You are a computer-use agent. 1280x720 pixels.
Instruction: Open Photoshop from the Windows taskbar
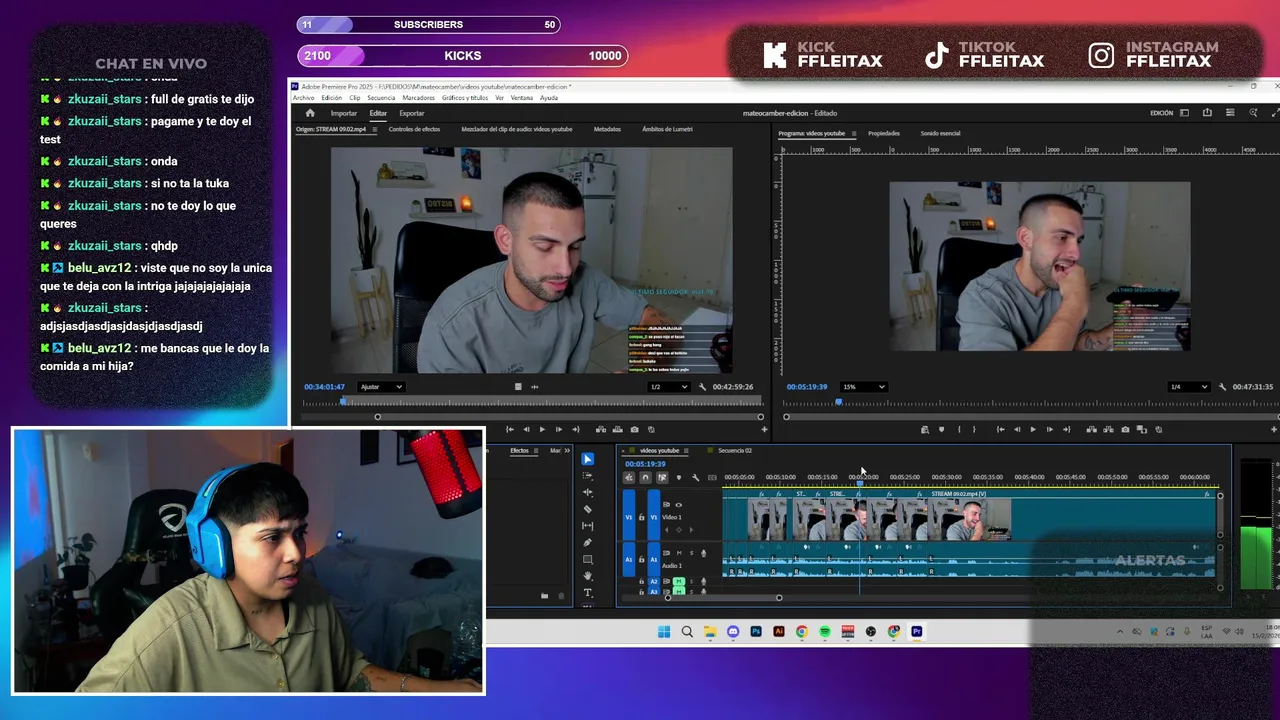(756, 632)
